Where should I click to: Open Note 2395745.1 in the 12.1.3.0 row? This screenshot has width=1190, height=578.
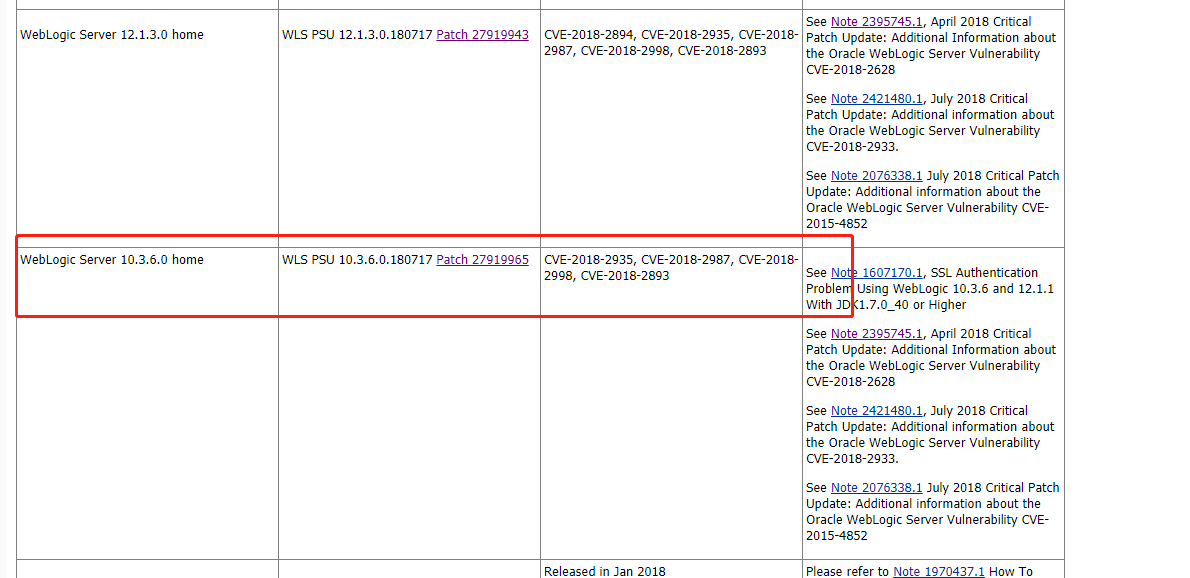pos(877,22)
